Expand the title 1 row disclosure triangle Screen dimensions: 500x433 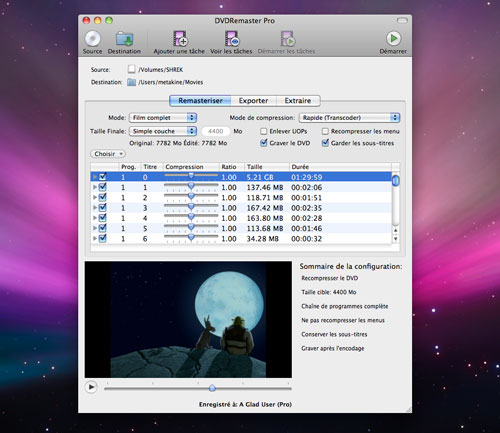click(x=95, y=187)
